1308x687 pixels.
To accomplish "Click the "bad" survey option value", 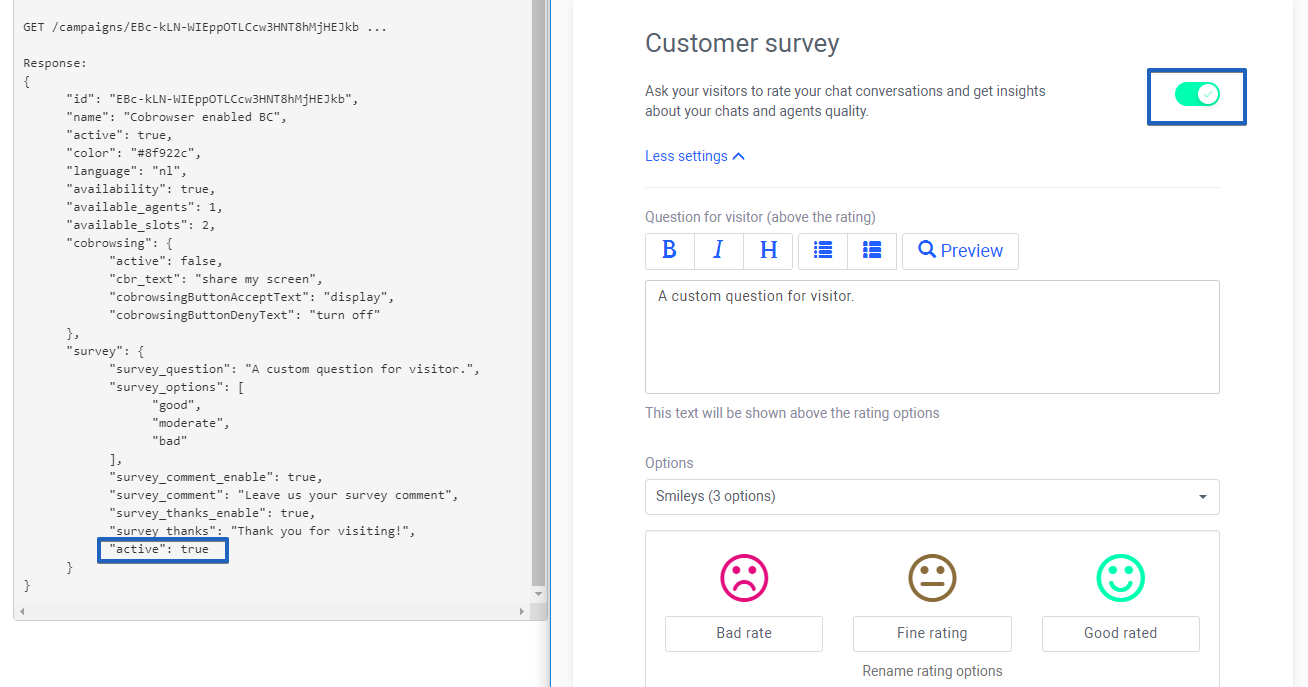I will (170, 441).
